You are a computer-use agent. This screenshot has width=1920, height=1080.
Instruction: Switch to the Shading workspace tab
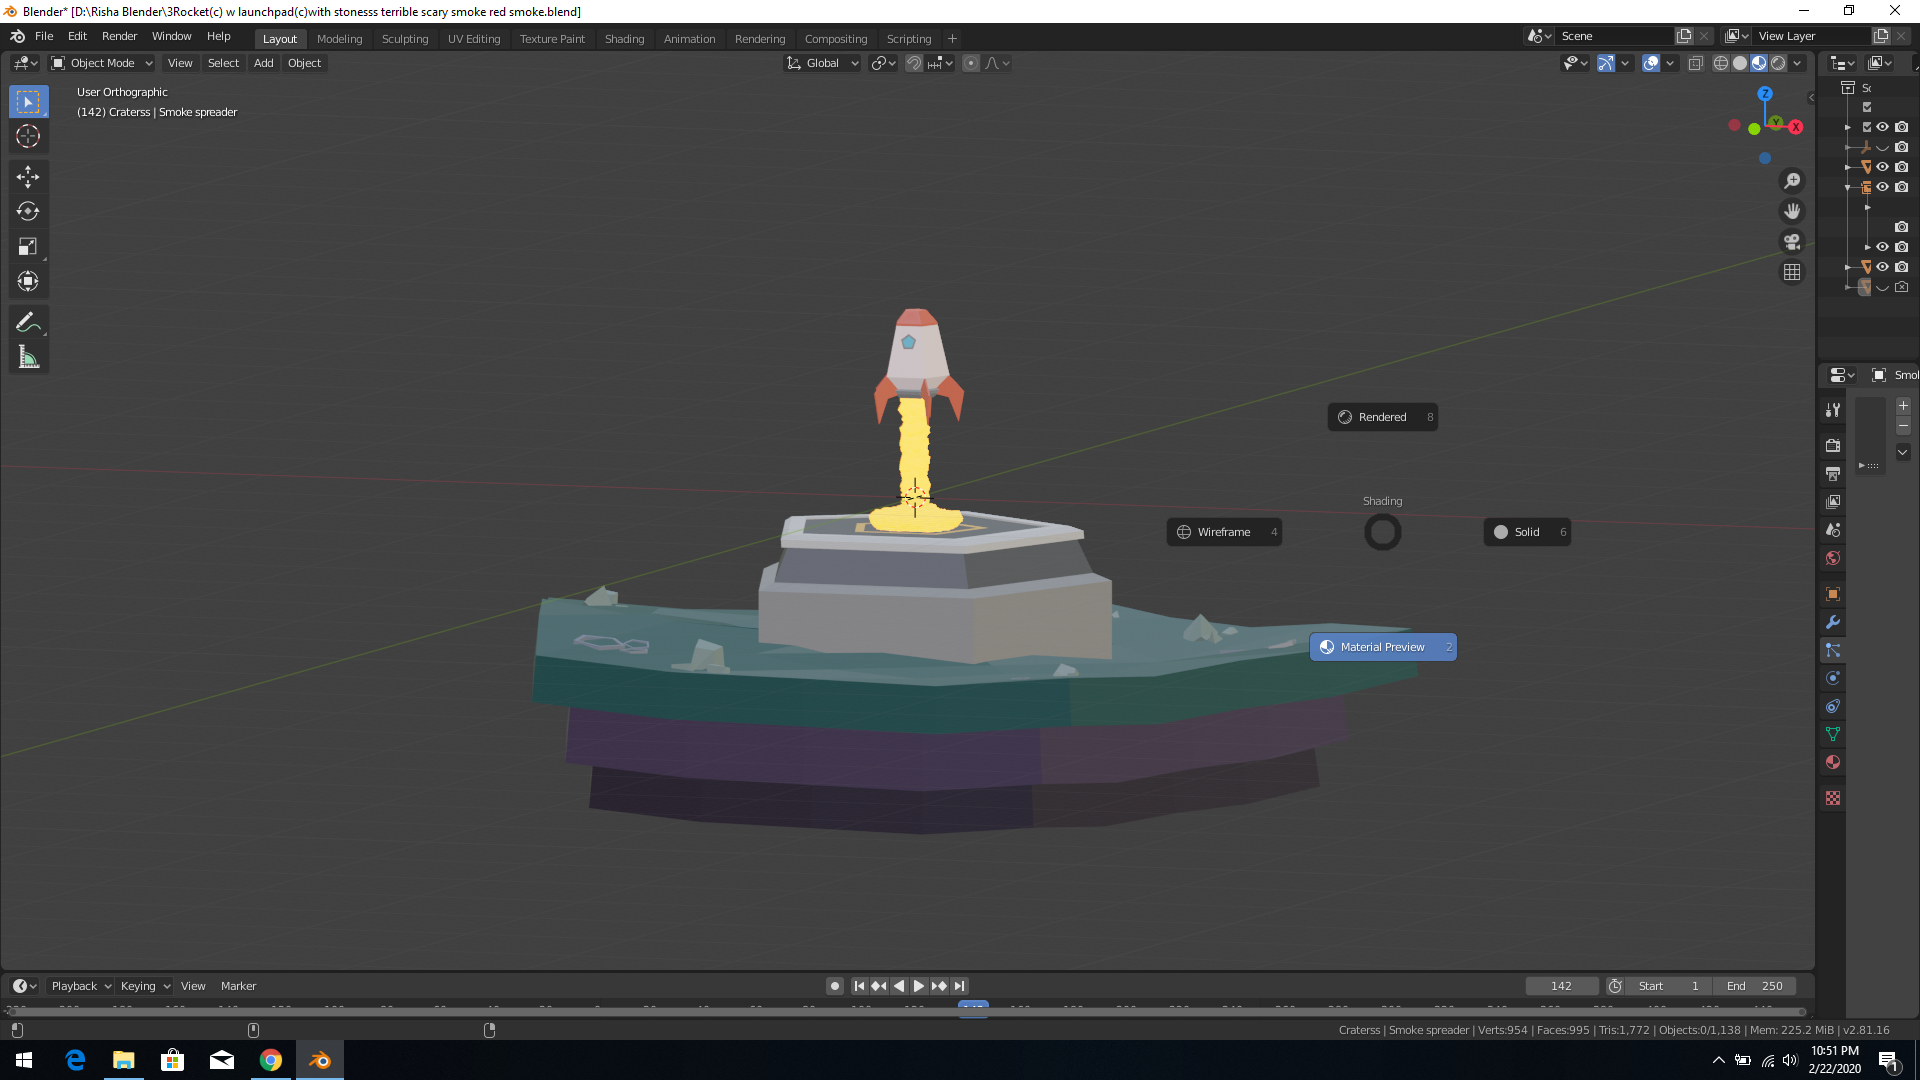624,39
